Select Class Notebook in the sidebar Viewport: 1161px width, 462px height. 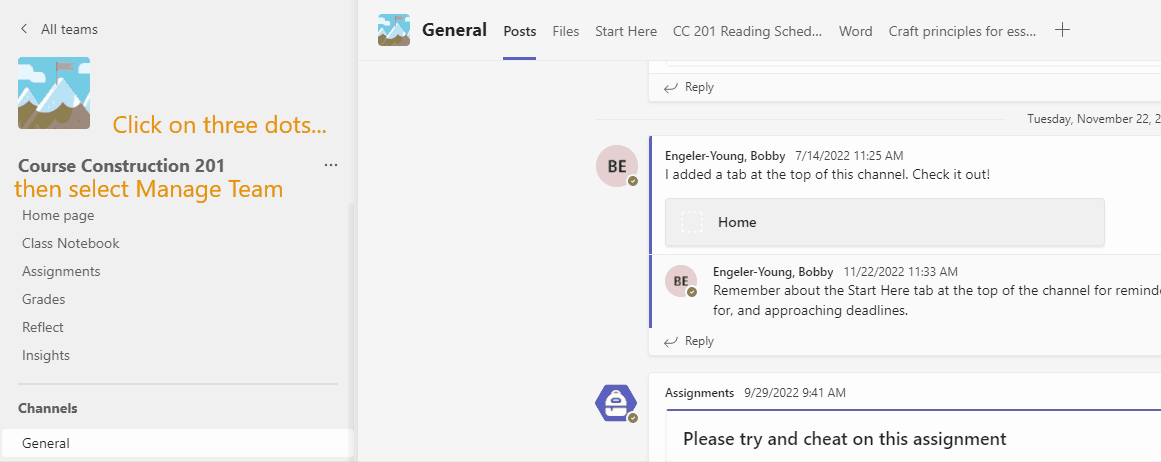click(71, 243)
